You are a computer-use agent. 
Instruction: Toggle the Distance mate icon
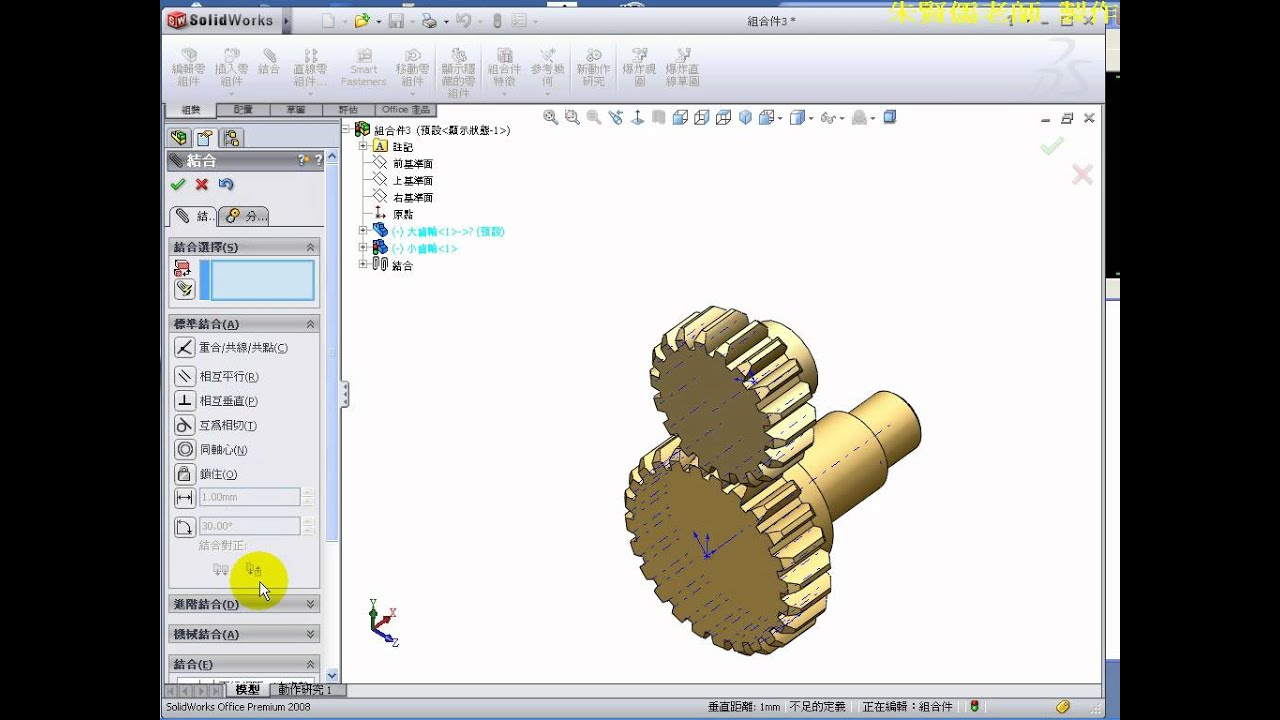(185, 497)
